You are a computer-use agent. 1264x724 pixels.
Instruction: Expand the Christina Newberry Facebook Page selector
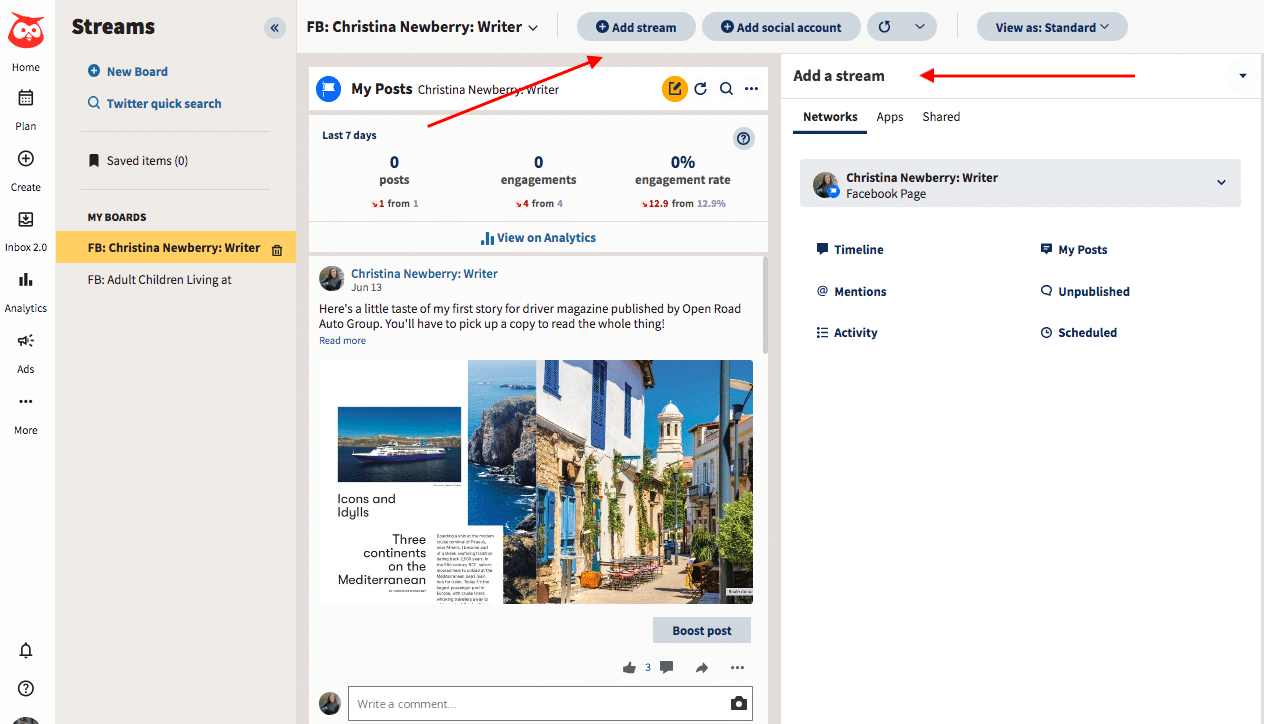pos(1020,183)
